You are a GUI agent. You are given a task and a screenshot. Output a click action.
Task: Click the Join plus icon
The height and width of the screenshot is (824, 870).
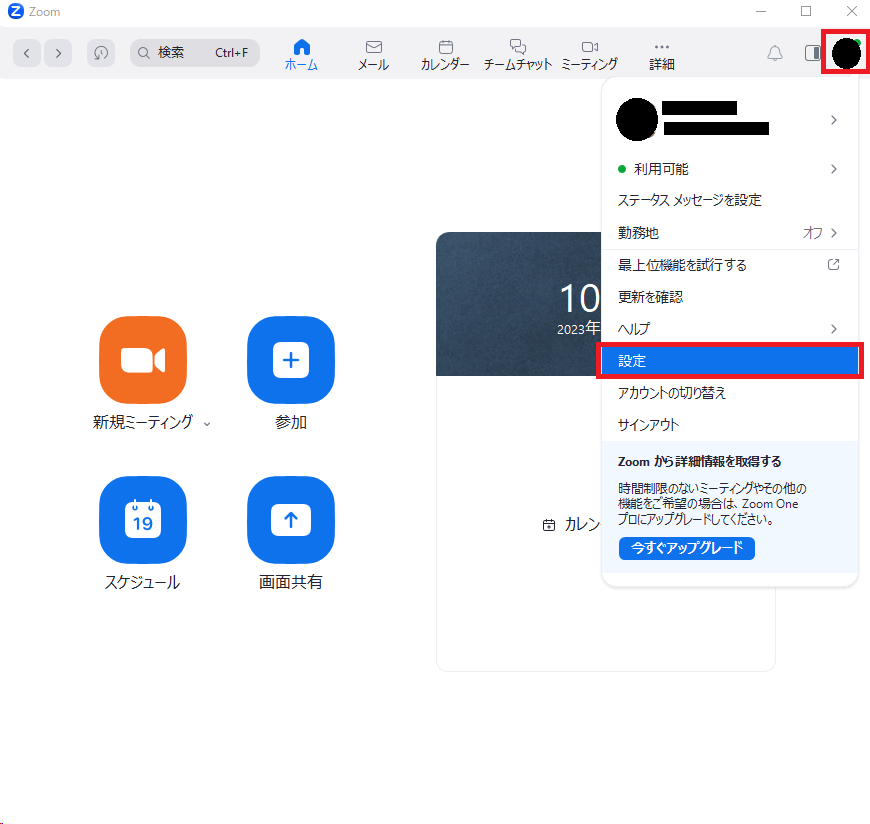(291, 360)
